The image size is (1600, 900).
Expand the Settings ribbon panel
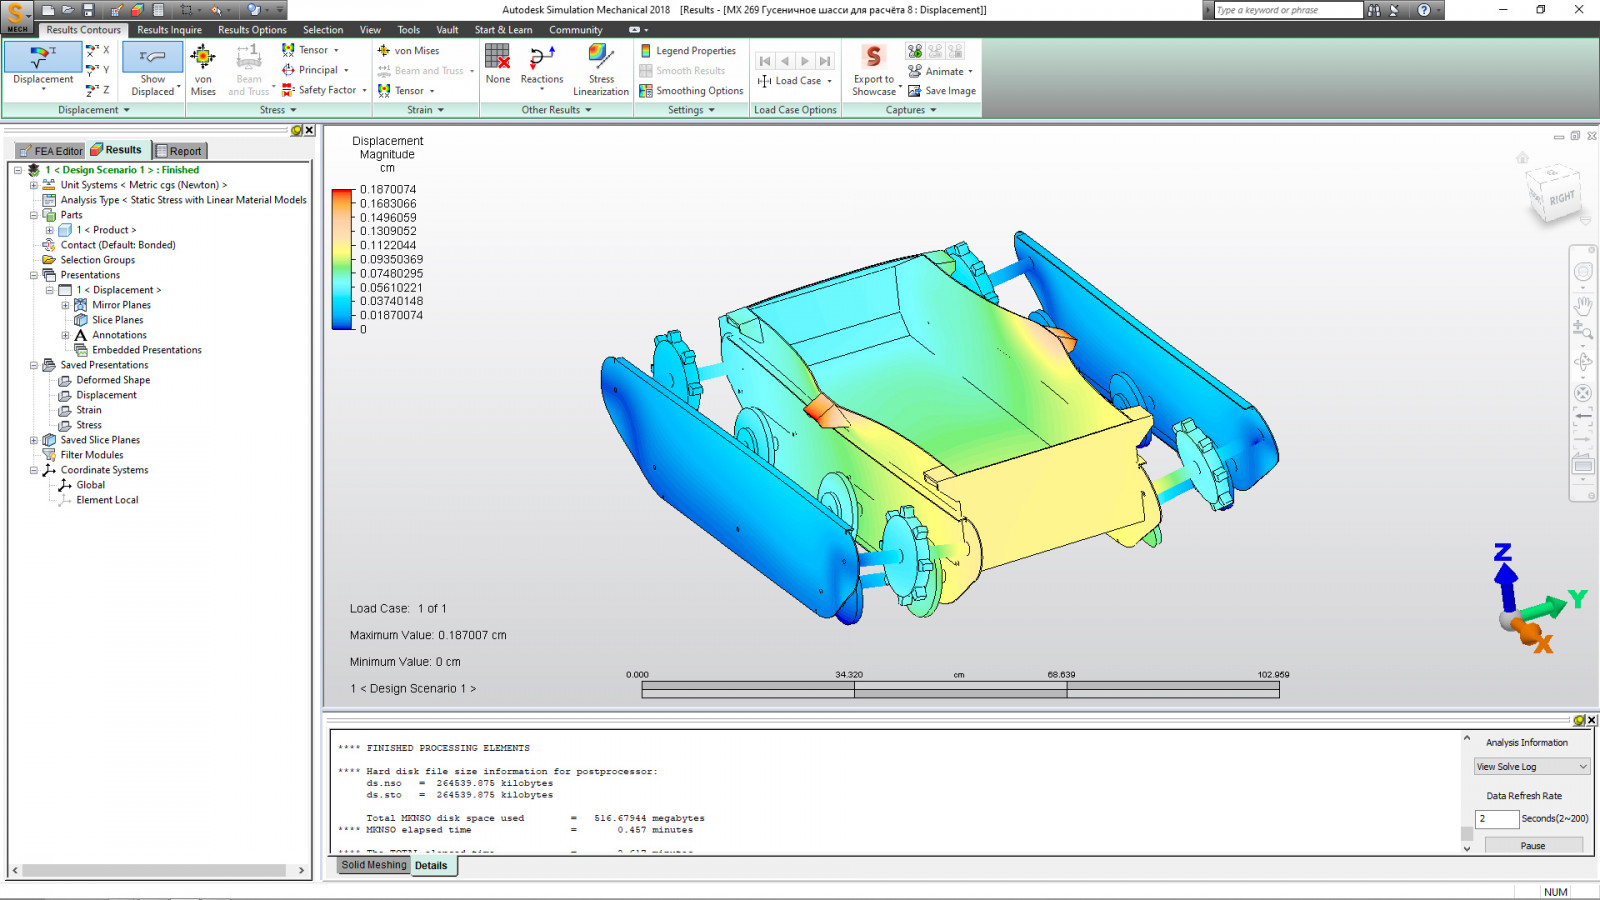pos(692,110)
